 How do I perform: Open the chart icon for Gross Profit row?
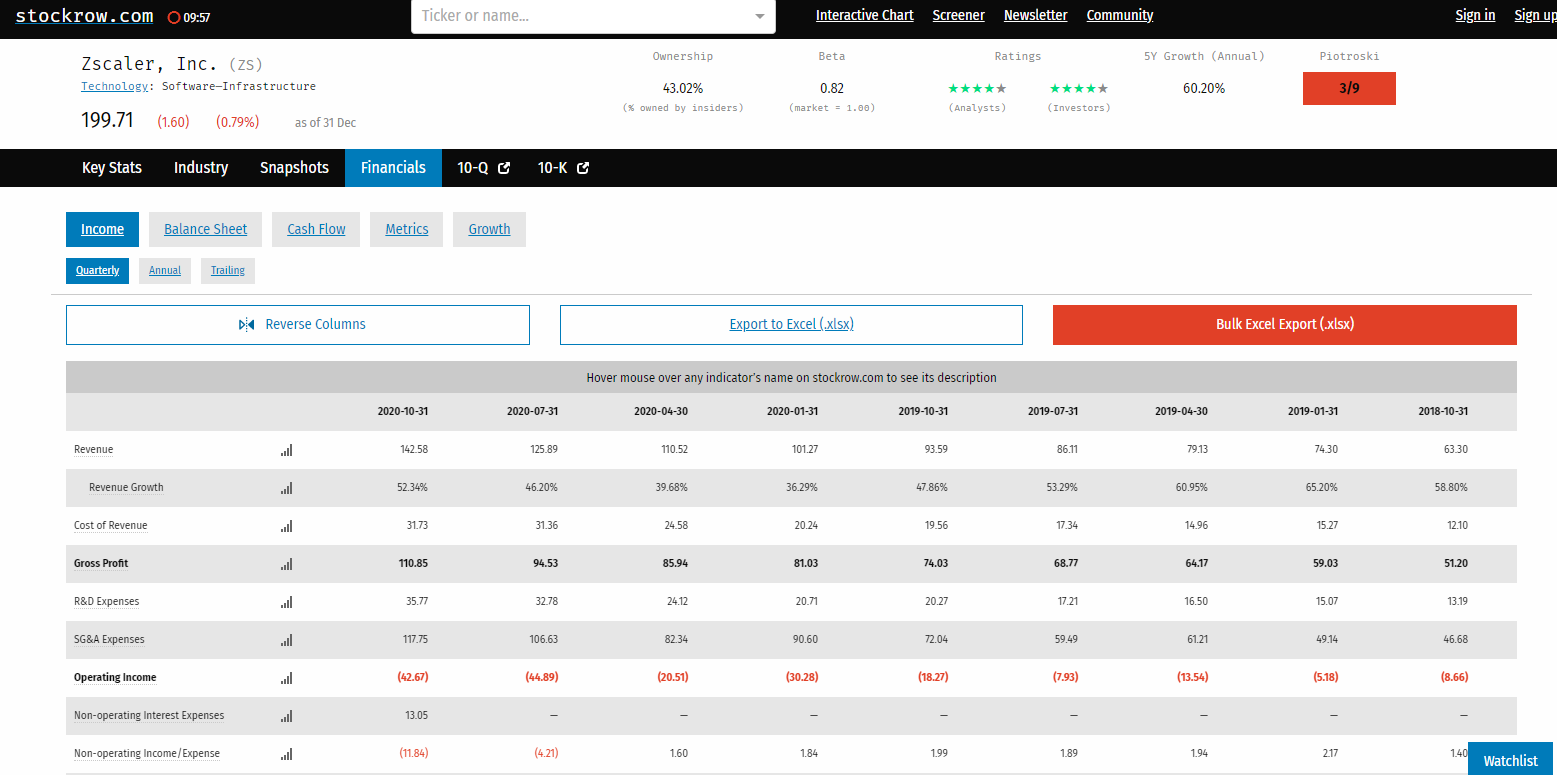[x=287, y=564]
